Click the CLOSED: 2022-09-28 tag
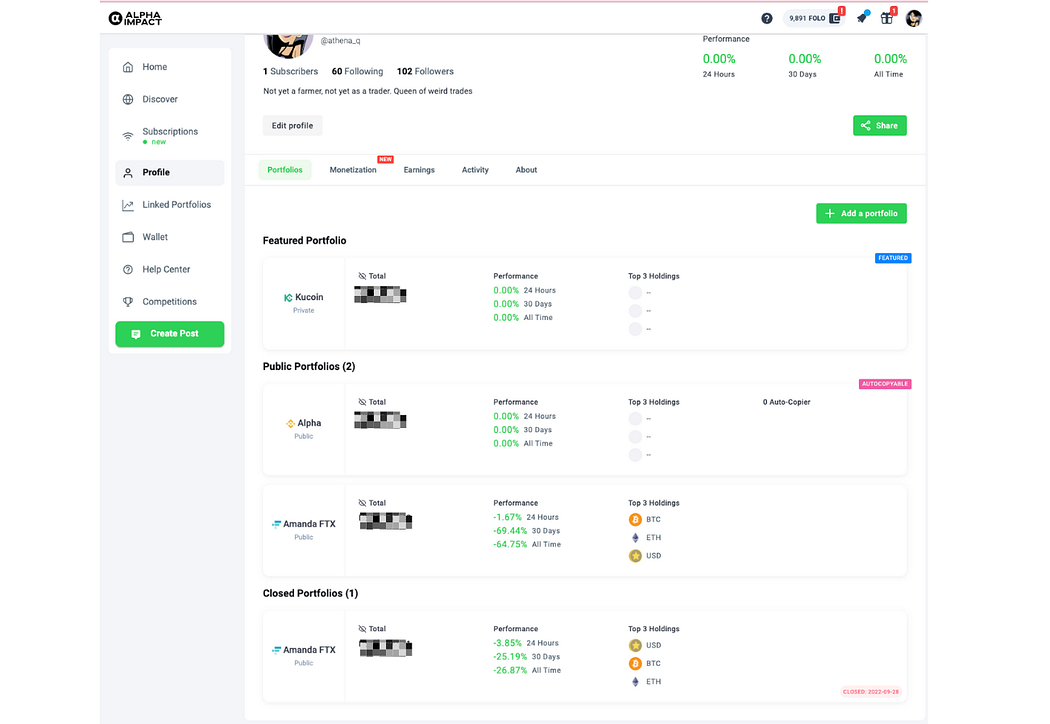 click(871, 692)
